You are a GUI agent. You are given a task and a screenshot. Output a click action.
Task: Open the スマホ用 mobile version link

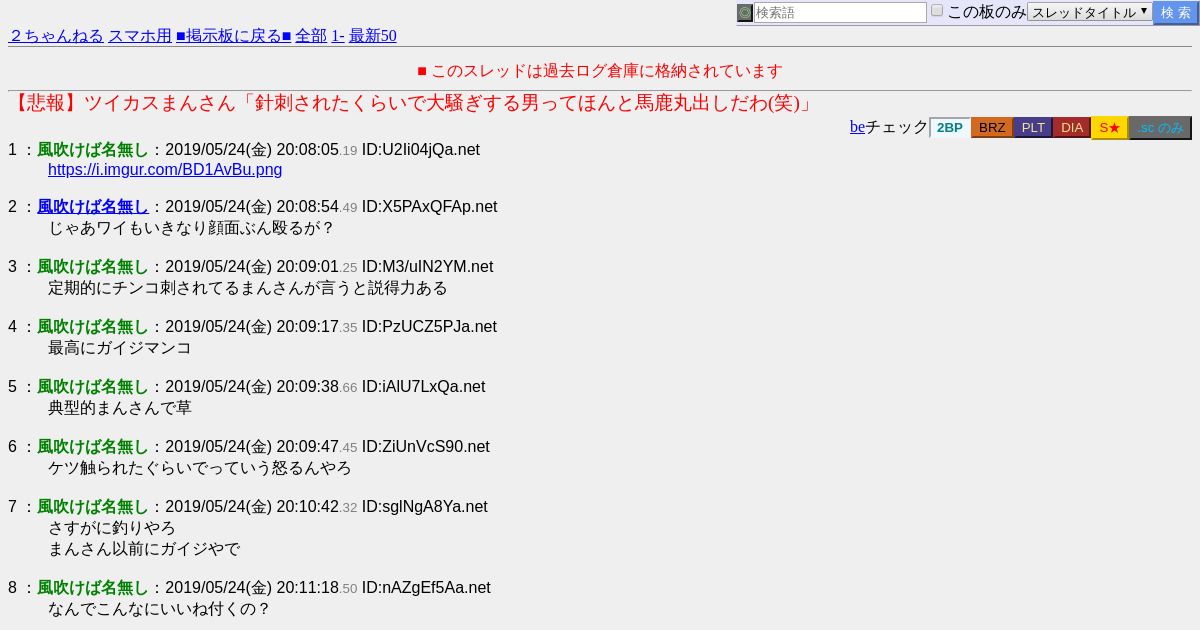140,36
